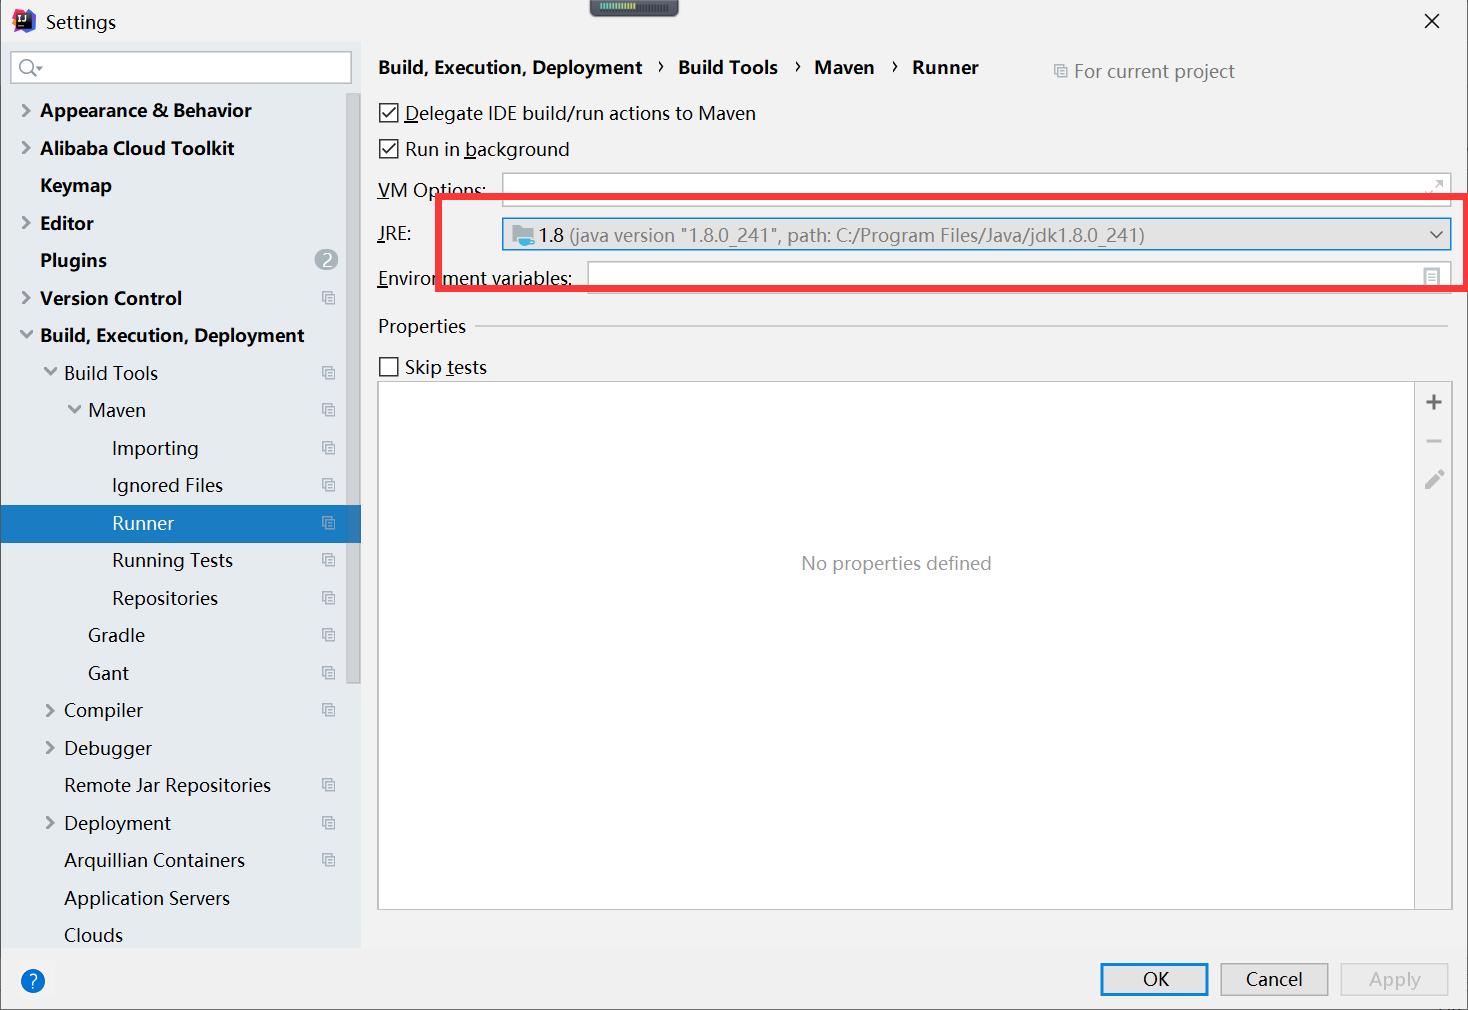
Task: Click the project-level icon beside Importing
Action: 328,448
